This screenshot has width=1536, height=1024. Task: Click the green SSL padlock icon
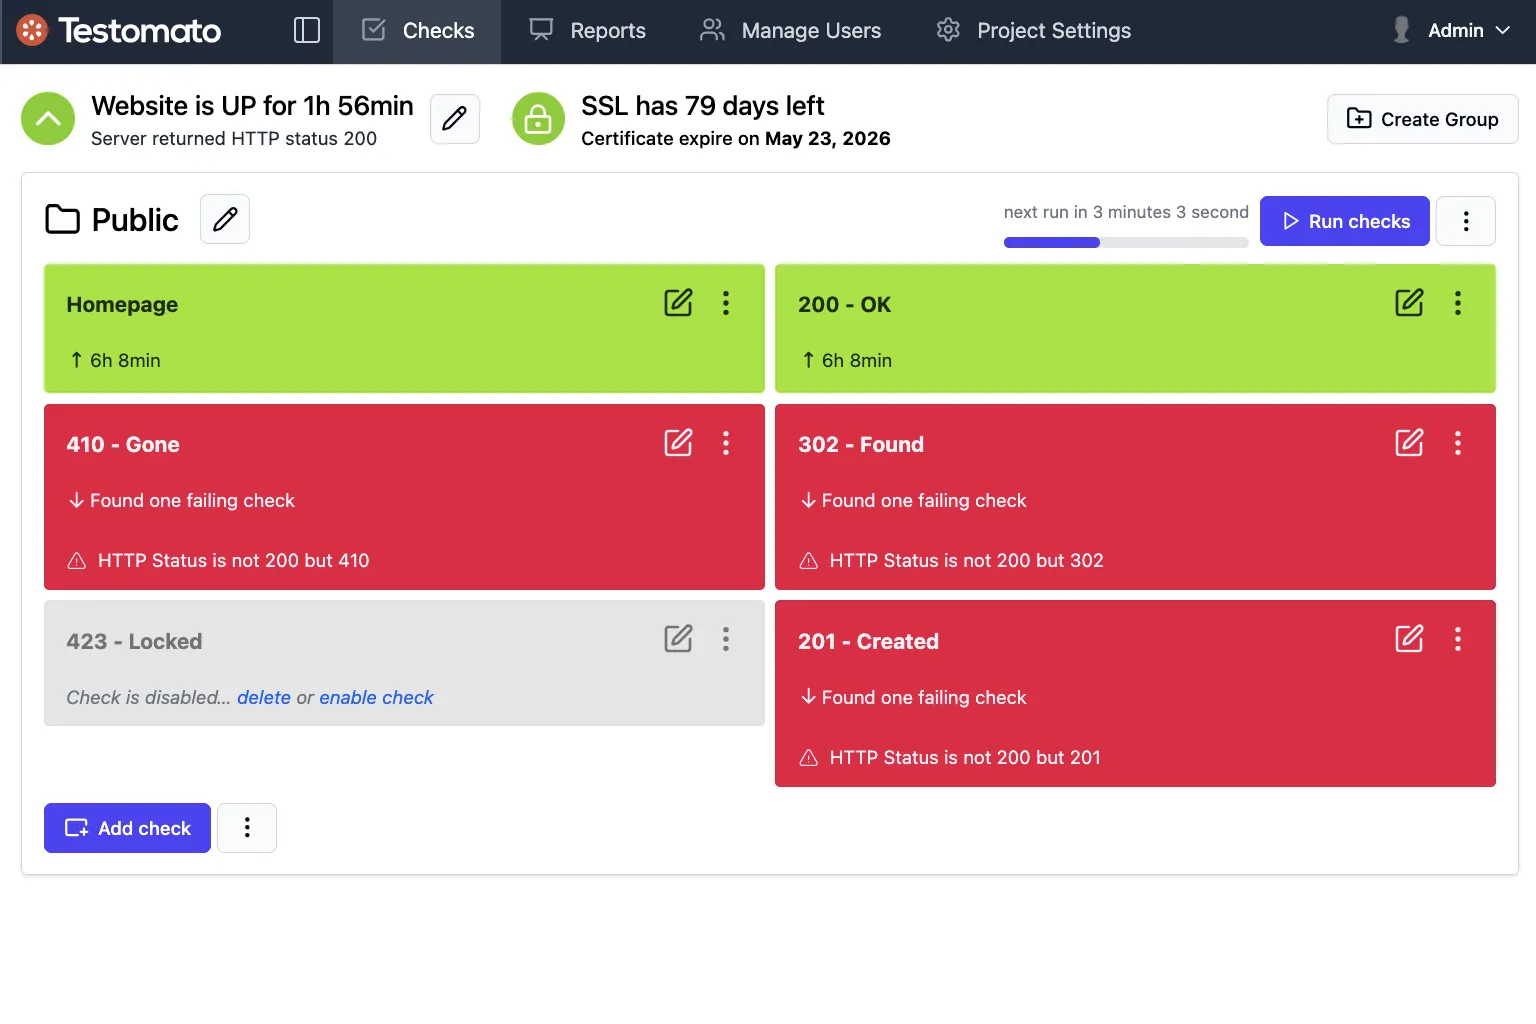538,118
